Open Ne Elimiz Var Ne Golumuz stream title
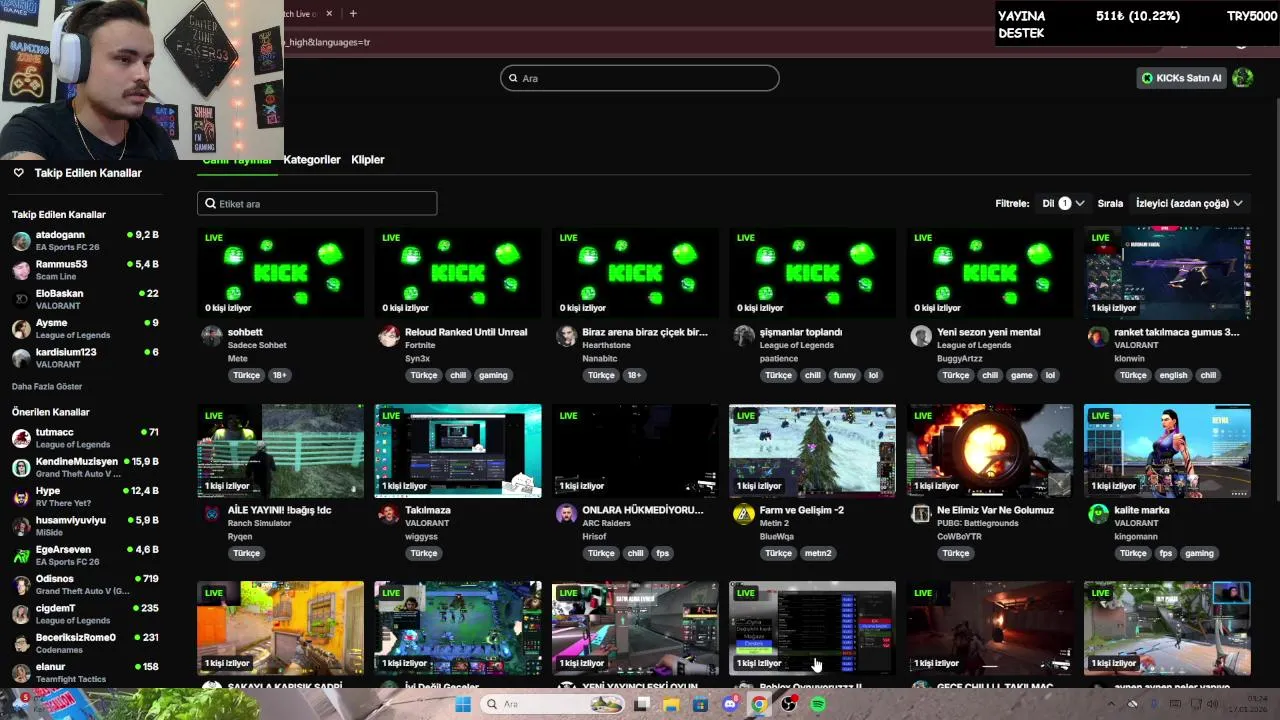Image resolution: width=1280 pixels, height=720 pixels. pyautogui.click(x=995, y=510)
